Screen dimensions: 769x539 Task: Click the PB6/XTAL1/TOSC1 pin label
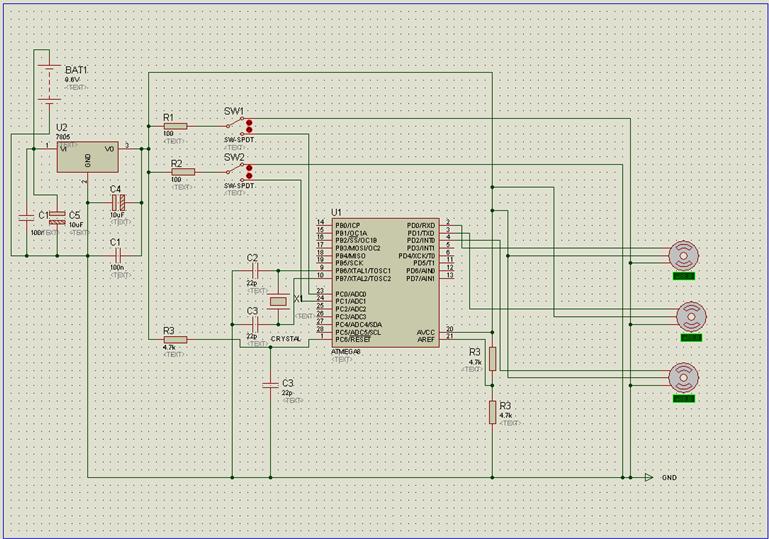[x=363, y=271]
